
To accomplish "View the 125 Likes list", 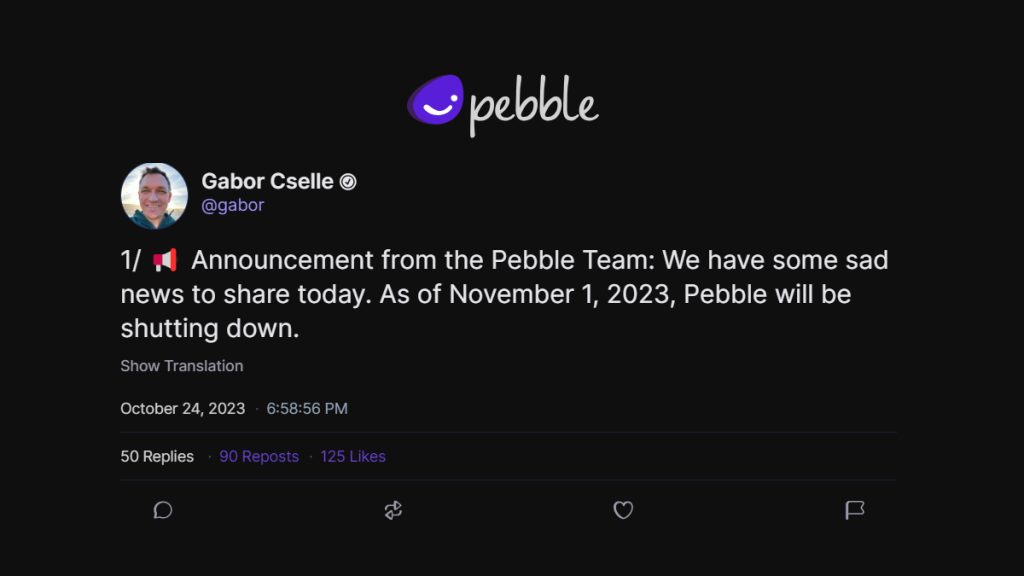I will pyautogui.click(x=352, y=456).
